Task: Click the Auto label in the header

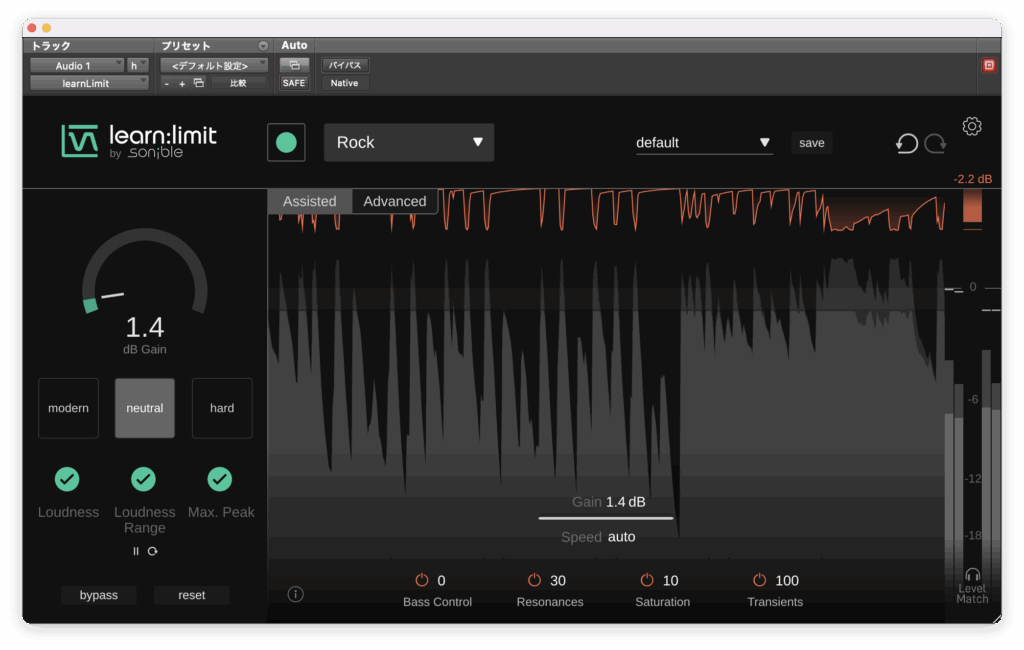Action: [x=294, y=46]
